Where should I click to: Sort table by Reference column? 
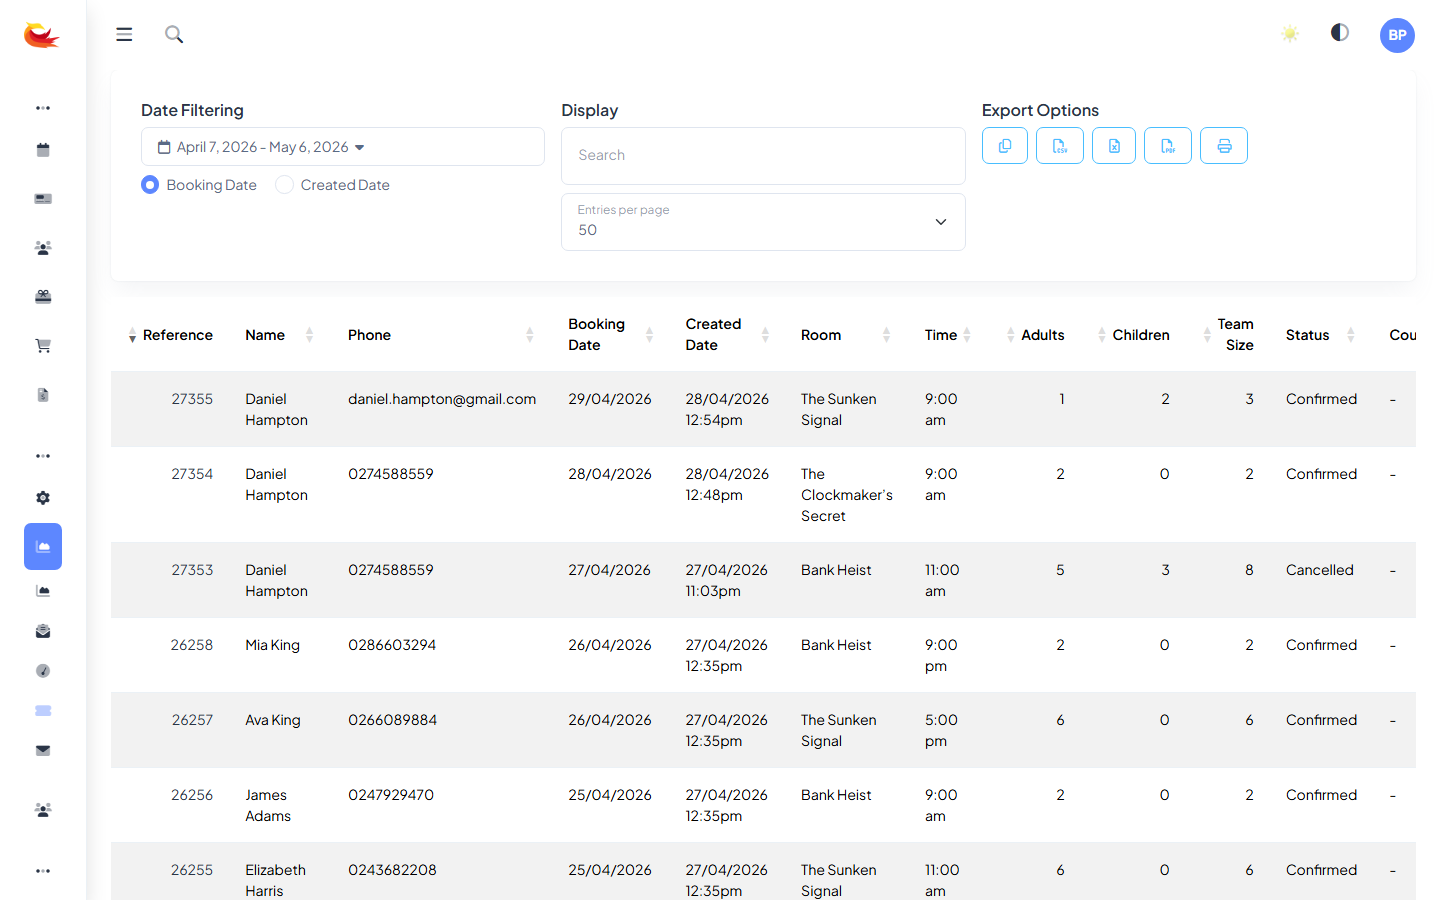(170, 336)
